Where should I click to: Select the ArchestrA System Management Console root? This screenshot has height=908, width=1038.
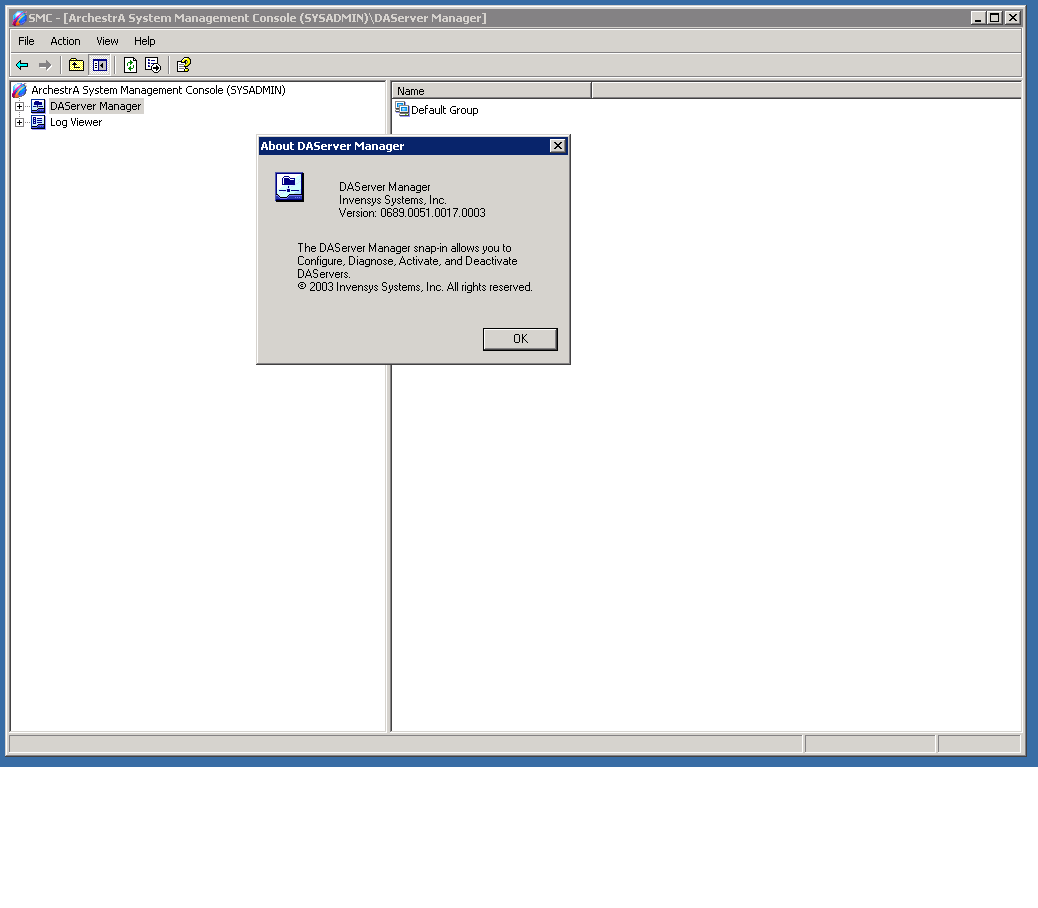157,90
